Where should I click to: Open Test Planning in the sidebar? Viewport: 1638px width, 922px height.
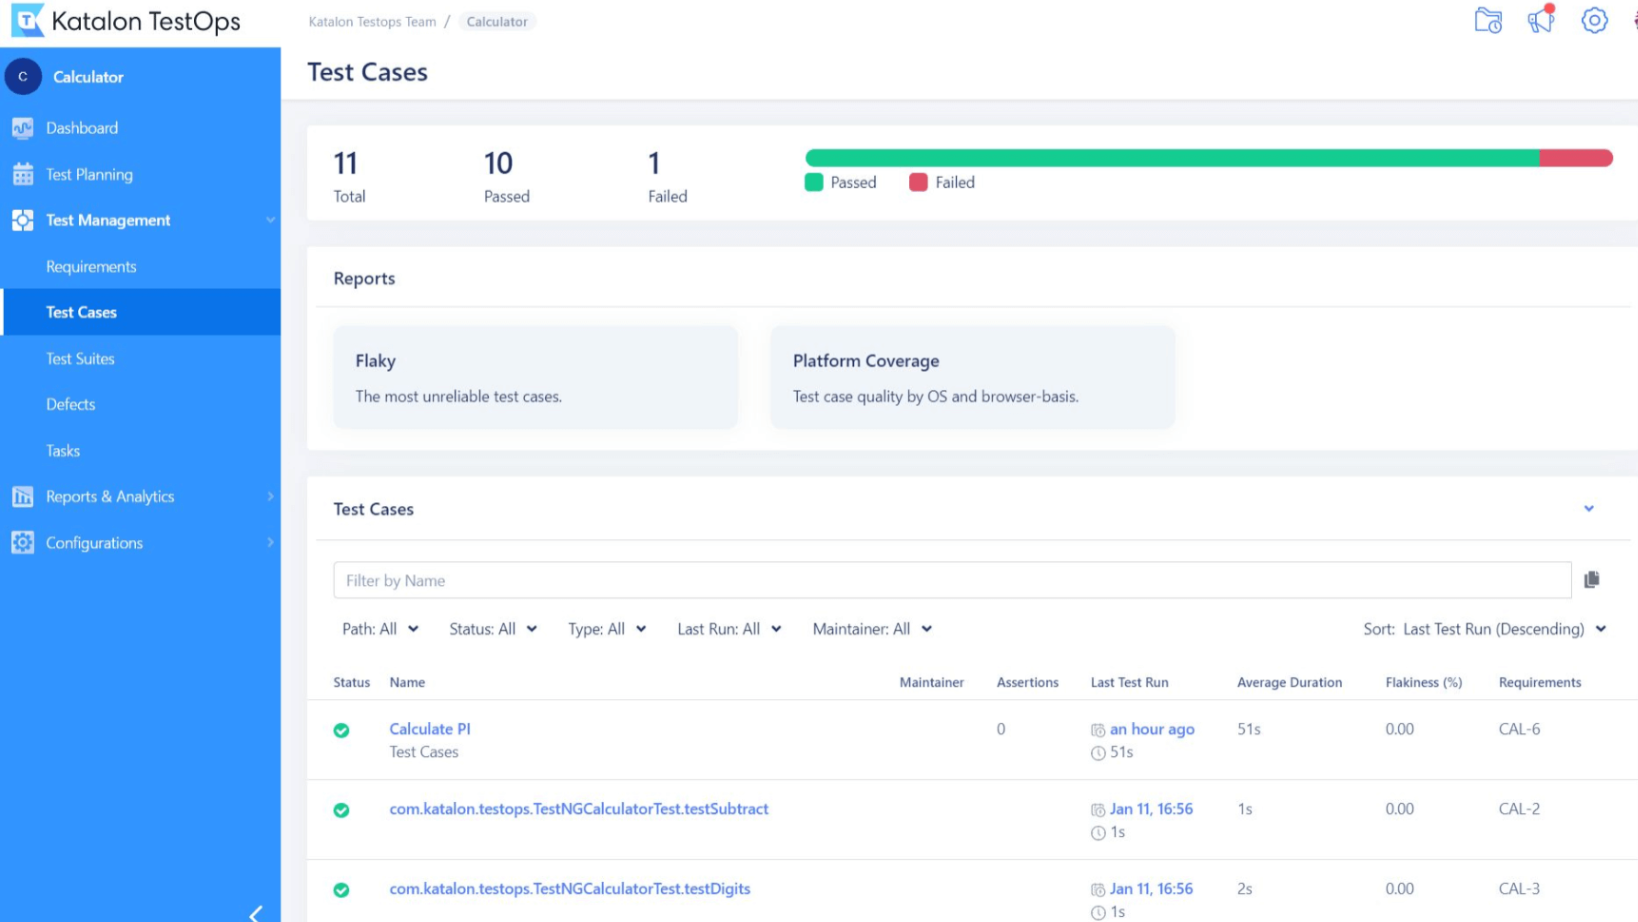tap(89, 174)
